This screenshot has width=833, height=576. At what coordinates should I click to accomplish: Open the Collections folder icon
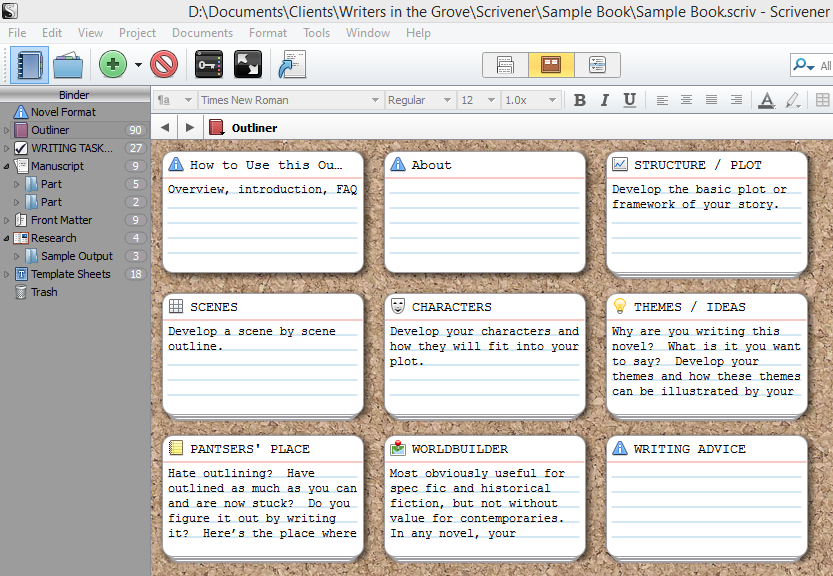click(68, 66)
